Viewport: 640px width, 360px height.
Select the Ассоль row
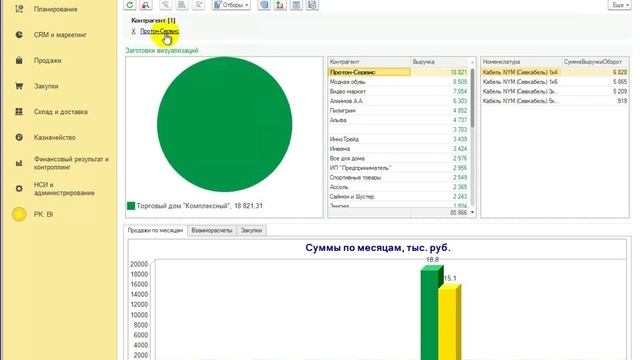click(398, 187)
